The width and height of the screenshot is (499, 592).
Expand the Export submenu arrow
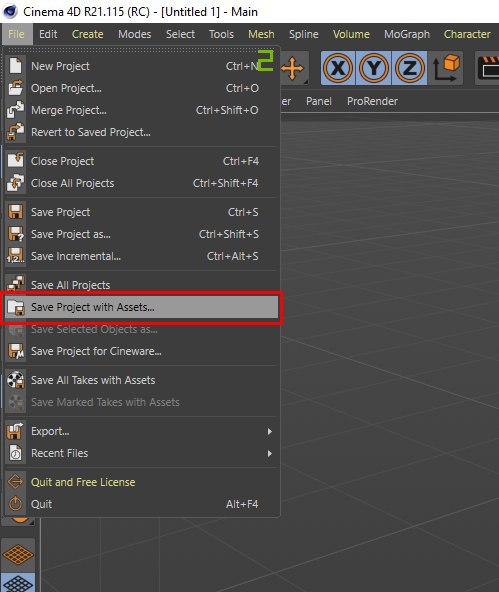click(270, 431)
